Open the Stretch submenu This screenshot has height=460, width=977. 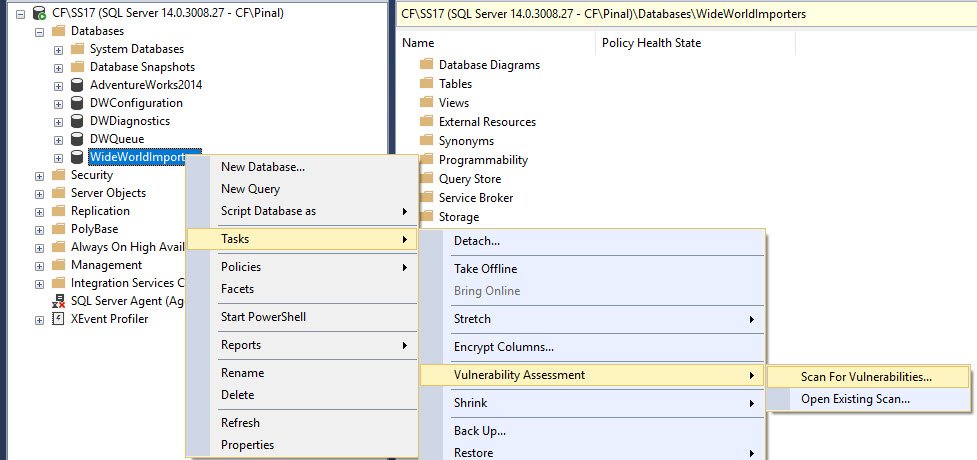tap(592, 319)
